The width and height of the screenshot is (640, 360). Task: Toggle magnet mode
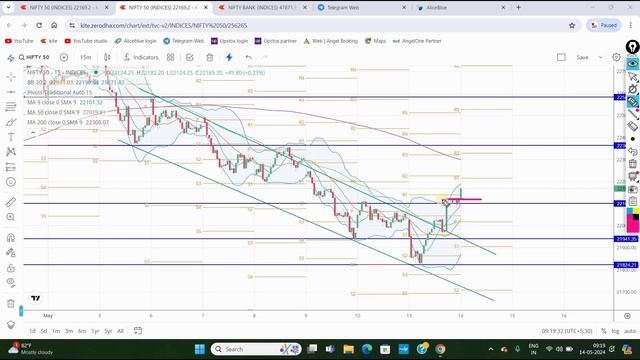click(x=11, y=238)
